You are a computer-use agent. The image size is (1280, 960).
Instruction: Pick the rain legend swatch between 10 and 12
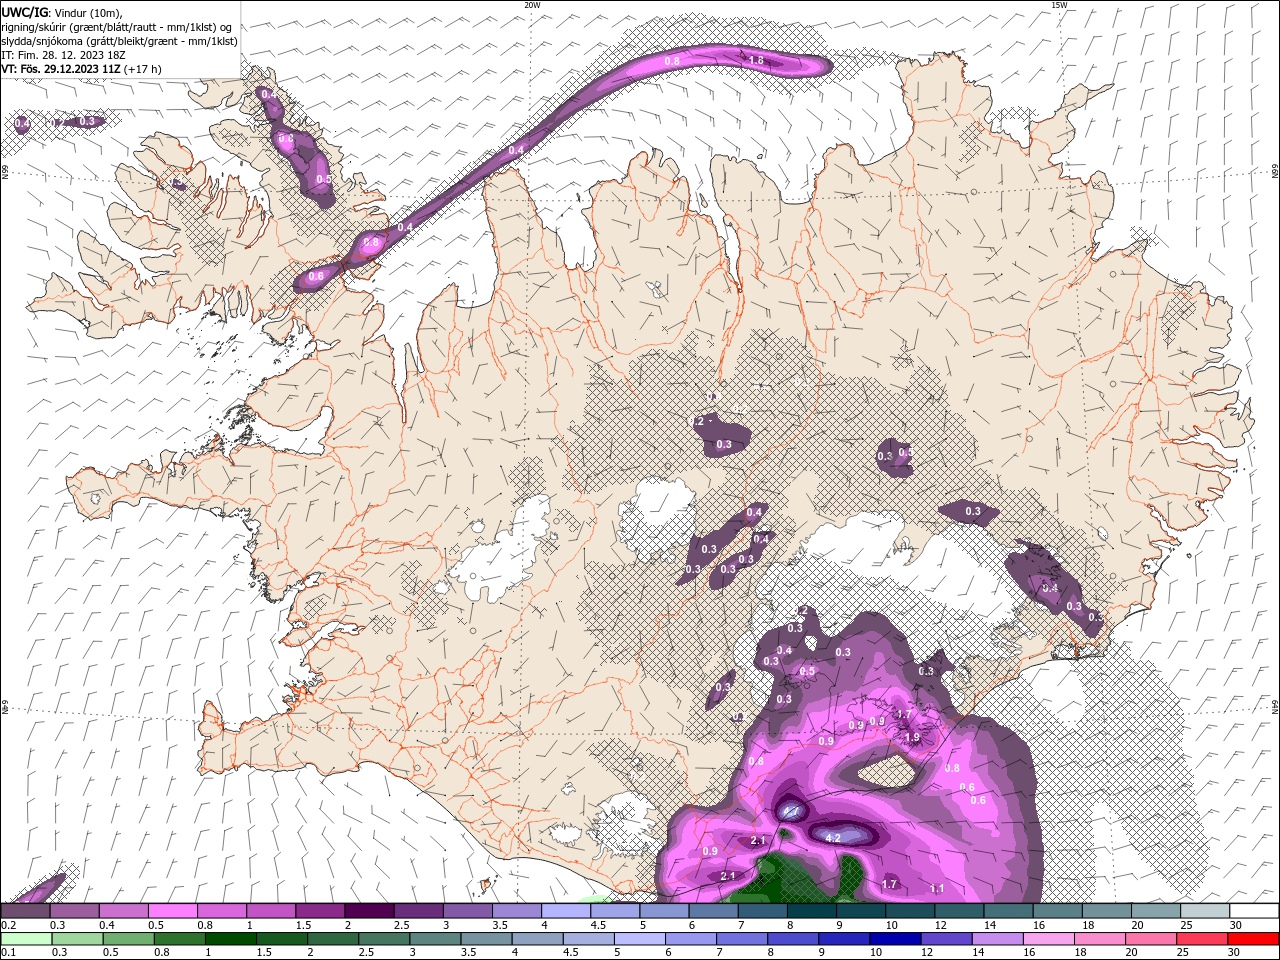pyautogui.click(x=895, y=939)
